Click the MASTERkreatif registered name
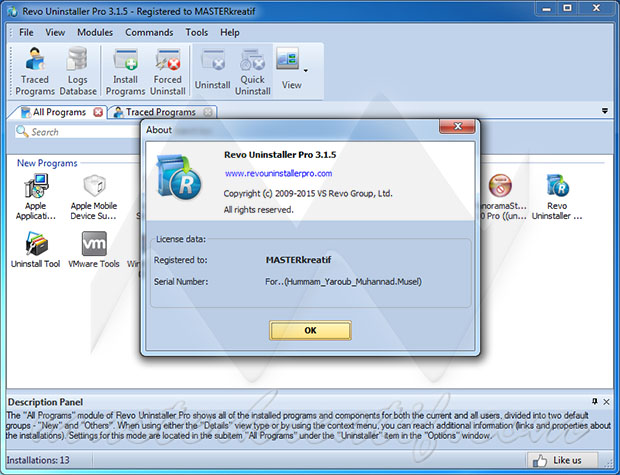Image resolution: width=620 pixels, height=475 pixels. pyautogui.click(x=299, y=260)
